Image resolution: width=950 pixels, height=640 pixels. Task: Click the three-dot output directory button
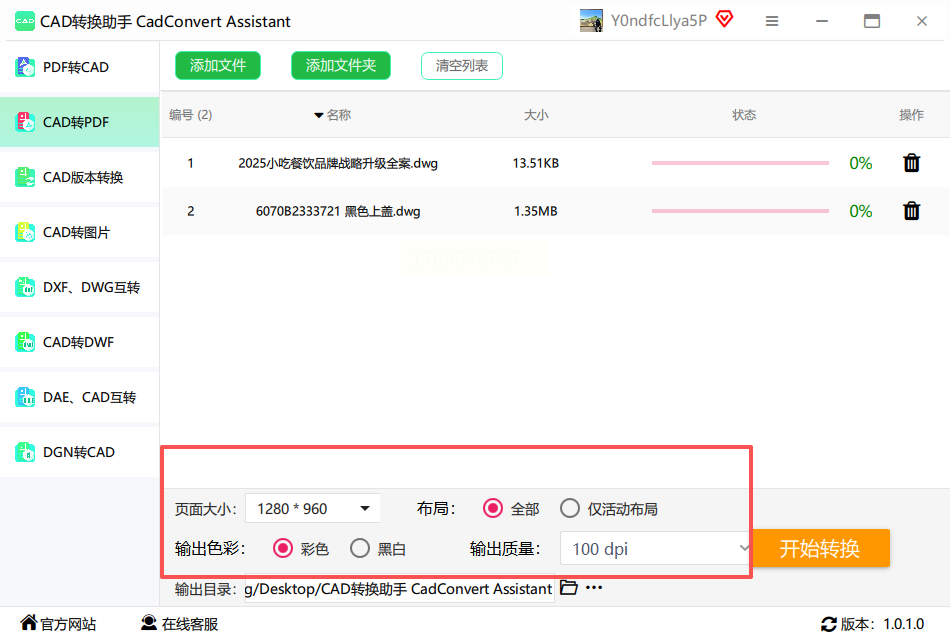[x=594, y=588]
